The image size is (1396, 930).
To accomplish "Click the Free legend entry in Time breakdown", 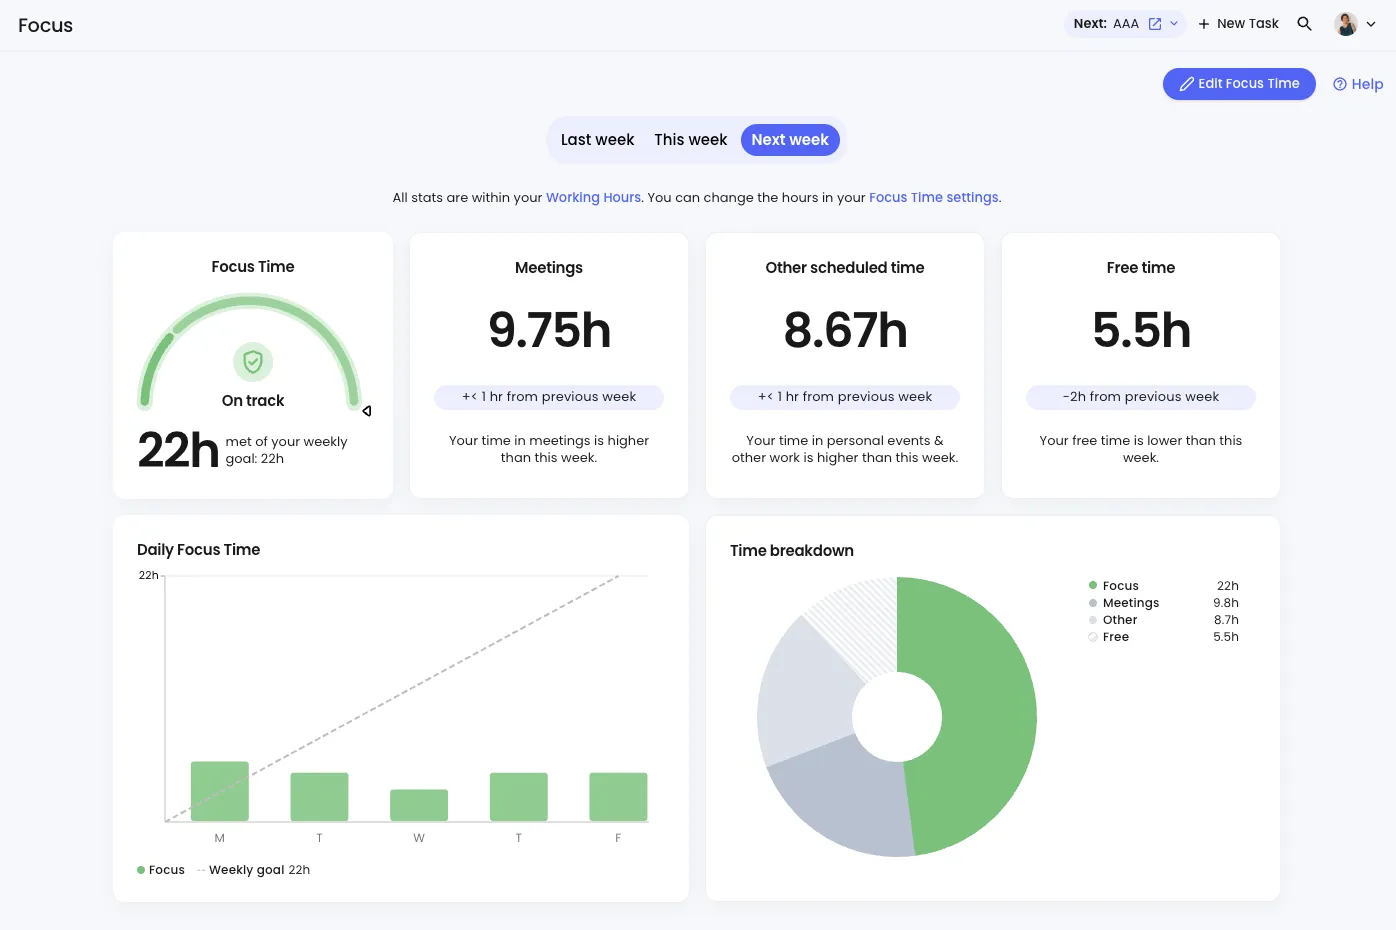I will pos(1163,637).
